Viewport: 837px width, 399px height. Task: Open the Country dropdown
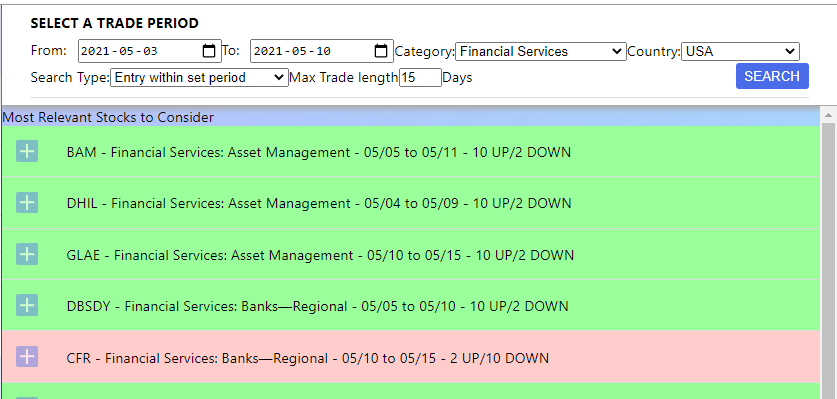coord(740,51)
